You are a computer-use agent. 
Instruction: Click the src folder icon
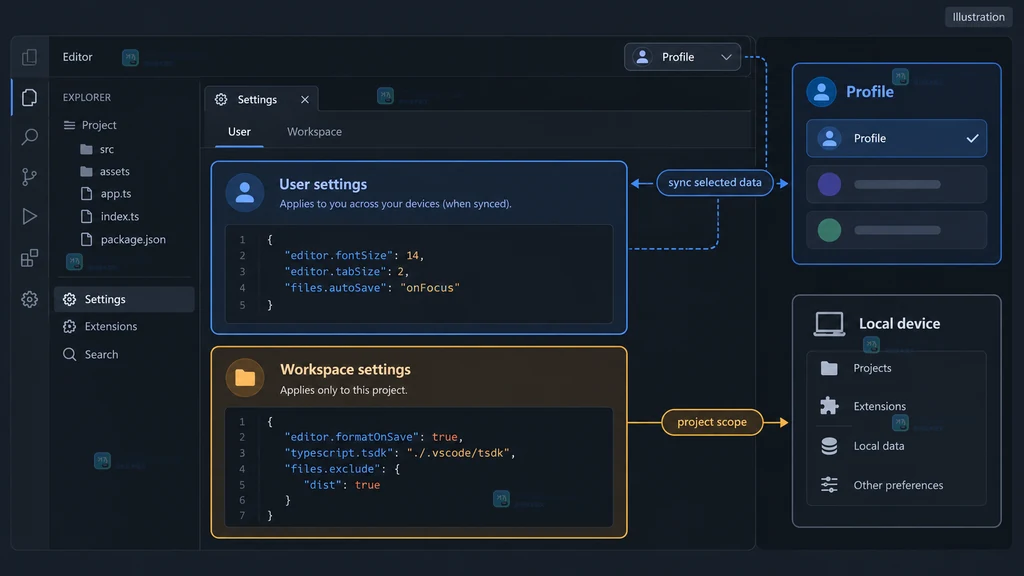(x=86, y=149)
